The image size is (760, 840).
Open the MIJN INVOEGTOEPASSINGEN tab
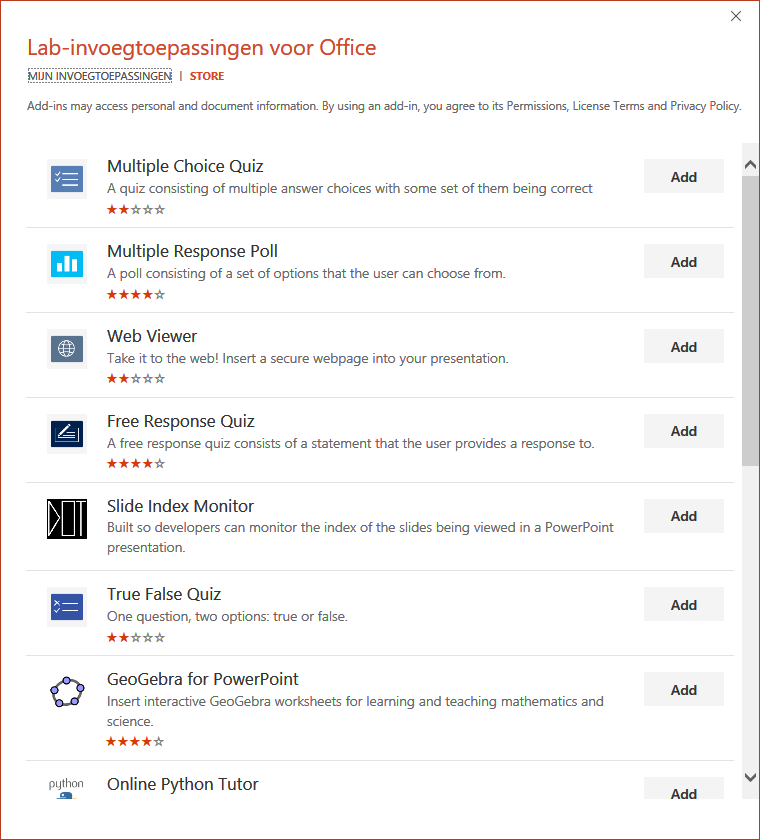[x=100, y=76]
